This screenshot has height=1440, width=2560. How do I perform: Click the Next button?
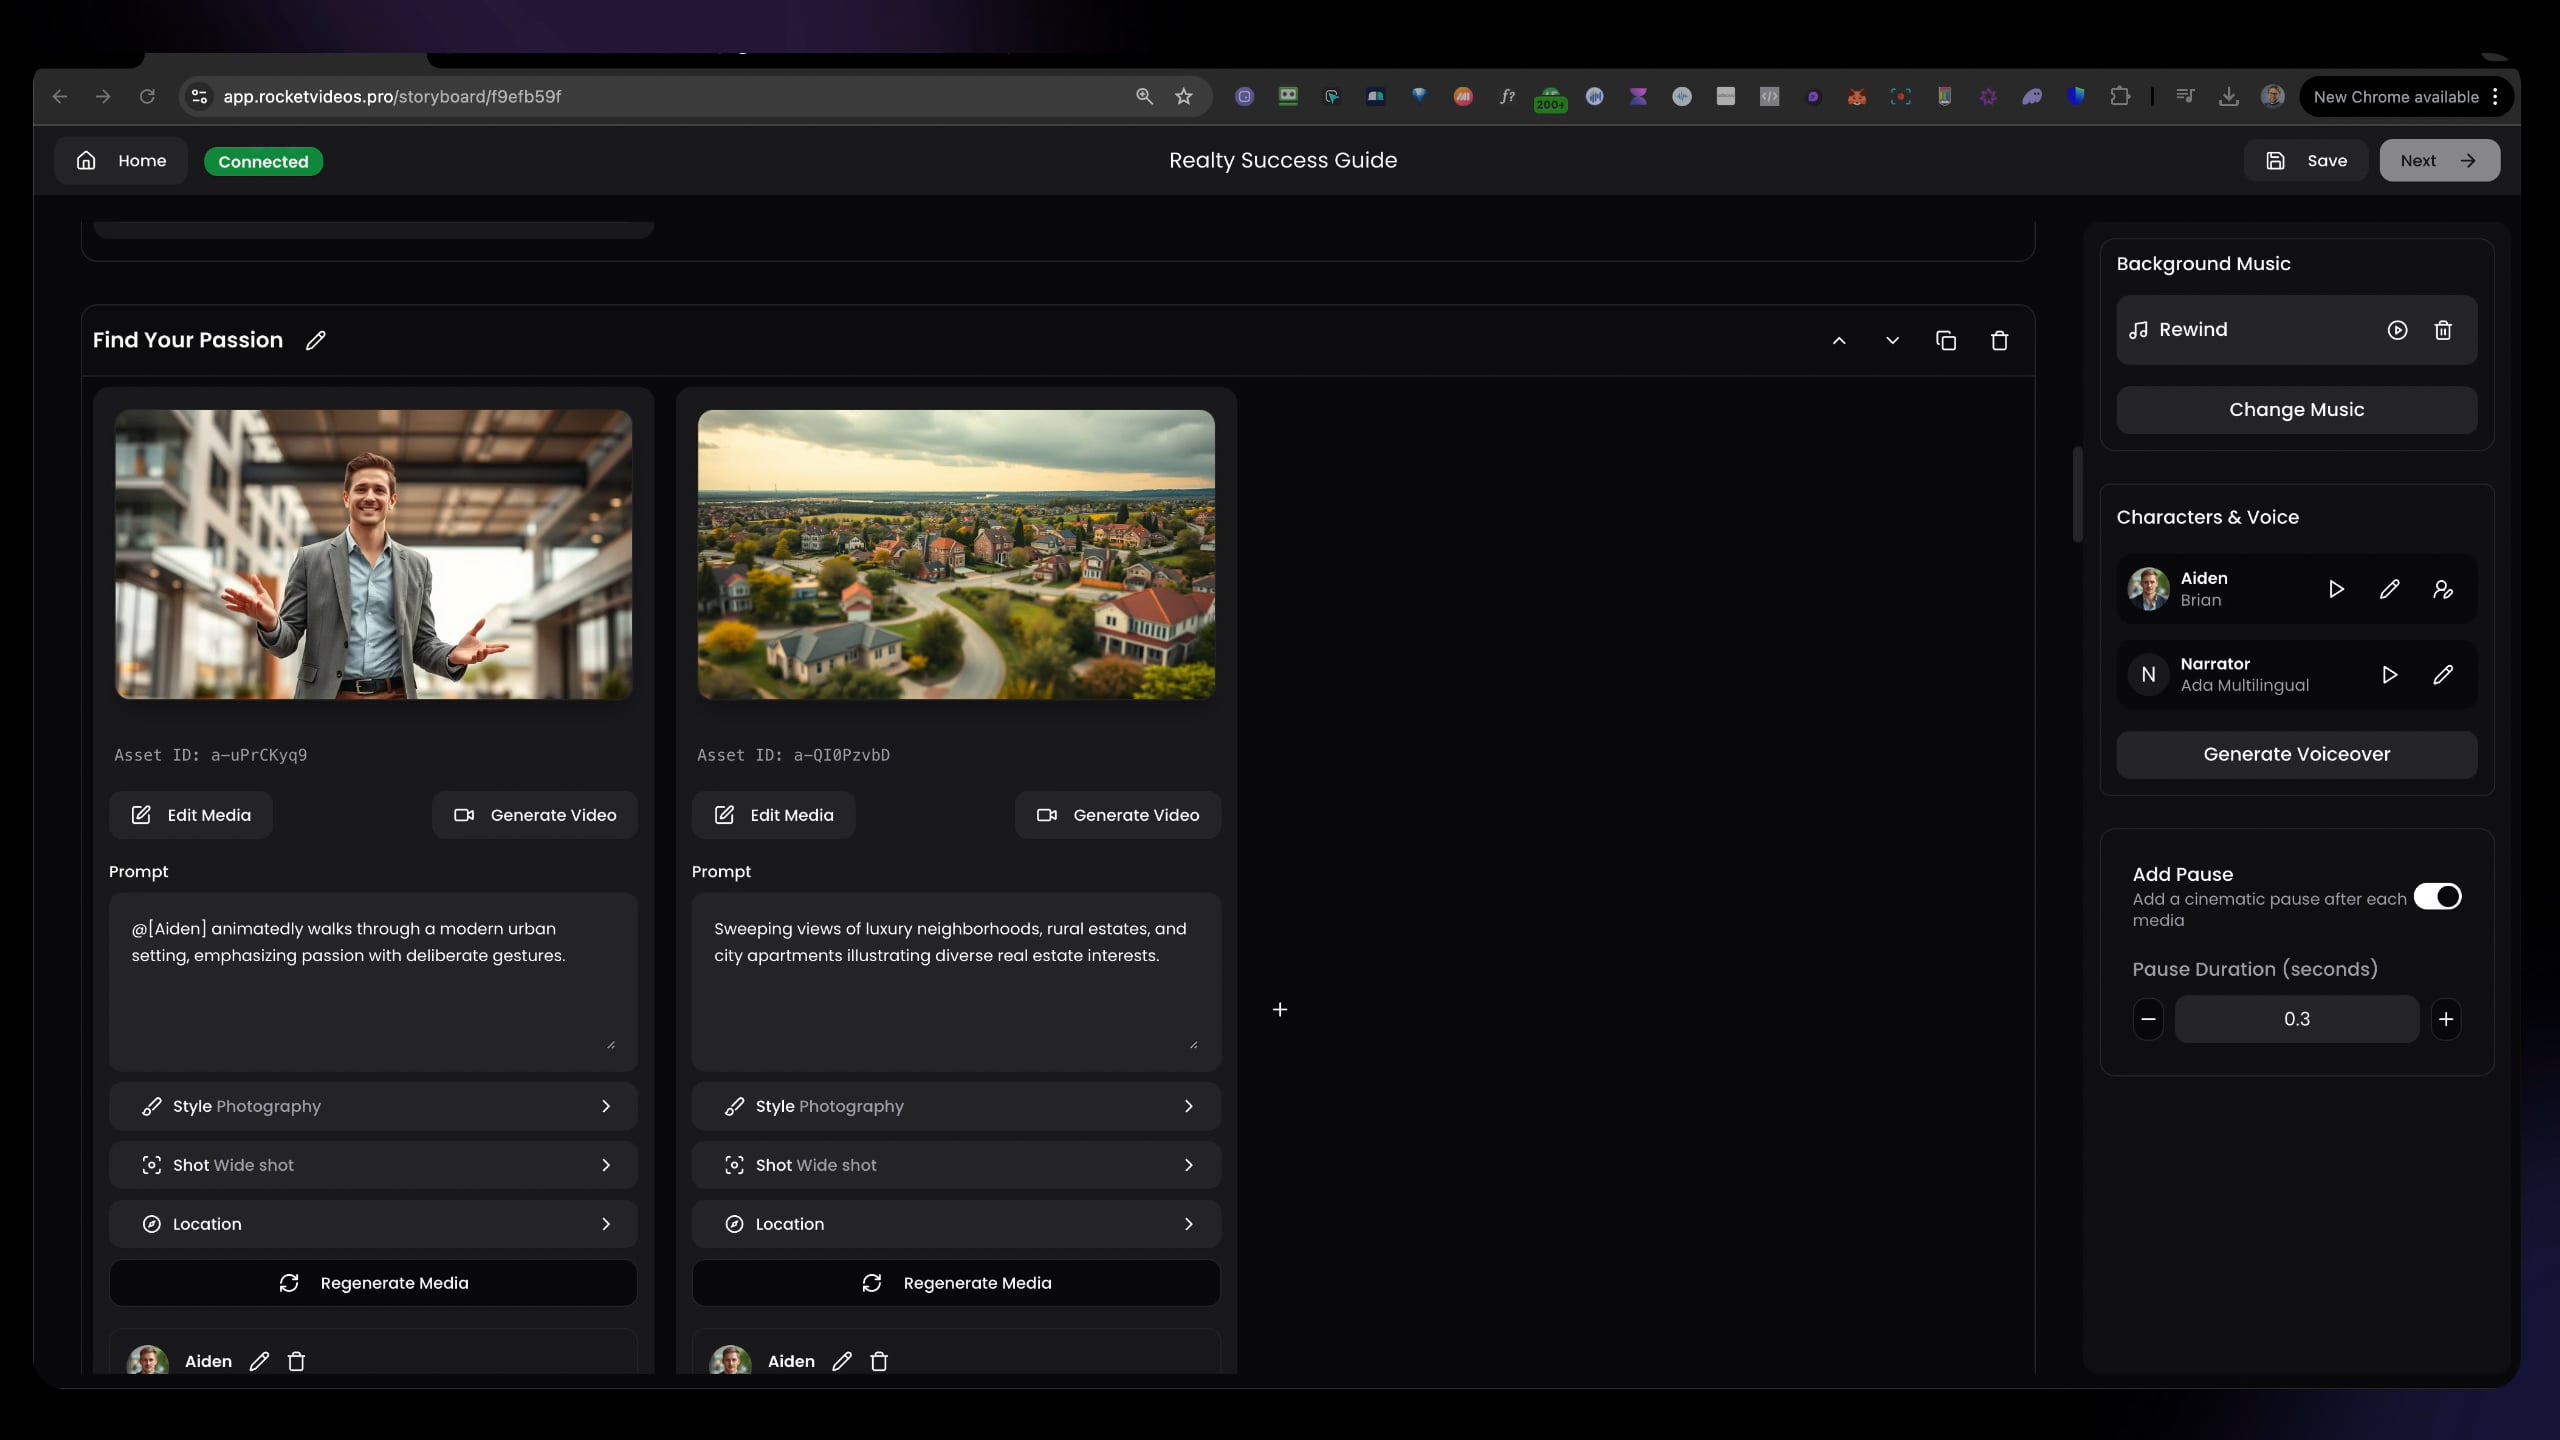tap(2439, 161)
